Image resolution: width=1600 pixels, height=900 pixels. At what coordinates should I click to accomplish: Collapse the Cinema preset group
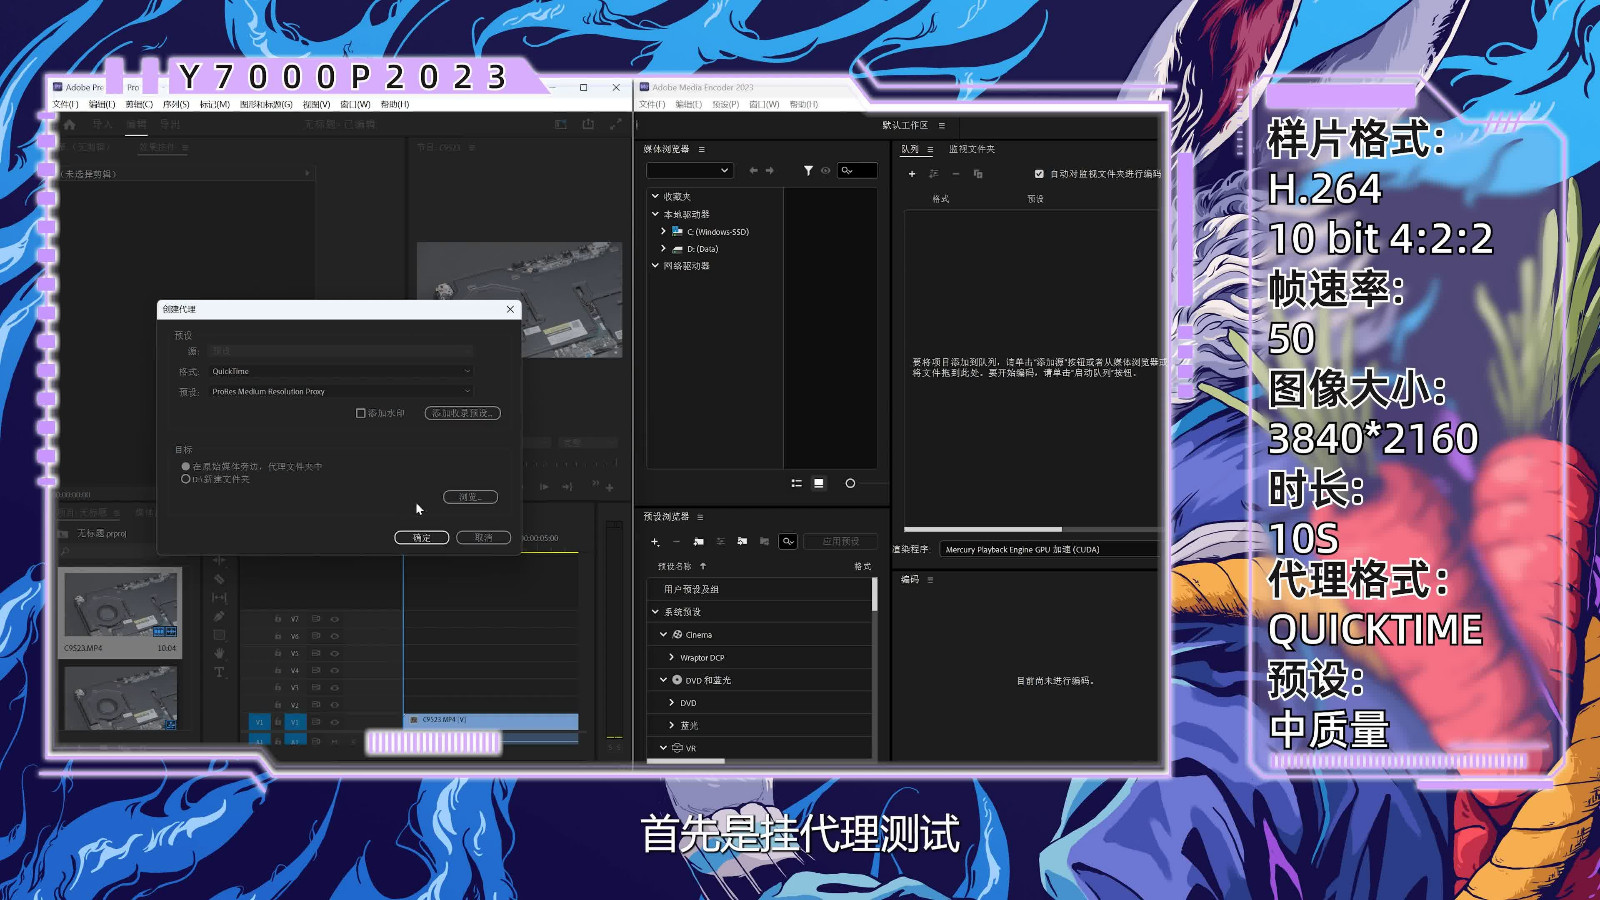663,634
